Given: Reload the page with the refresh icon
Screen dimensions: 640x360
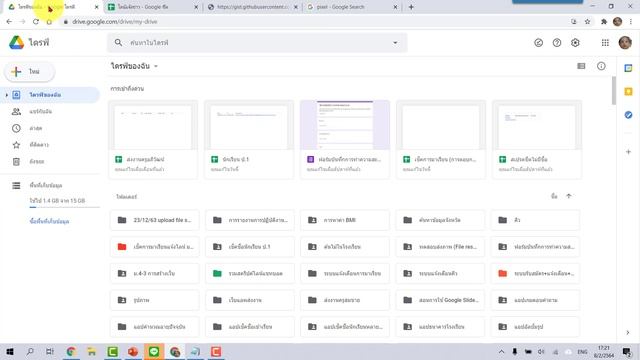Looking at the screenshot, I should click(36, 22).
